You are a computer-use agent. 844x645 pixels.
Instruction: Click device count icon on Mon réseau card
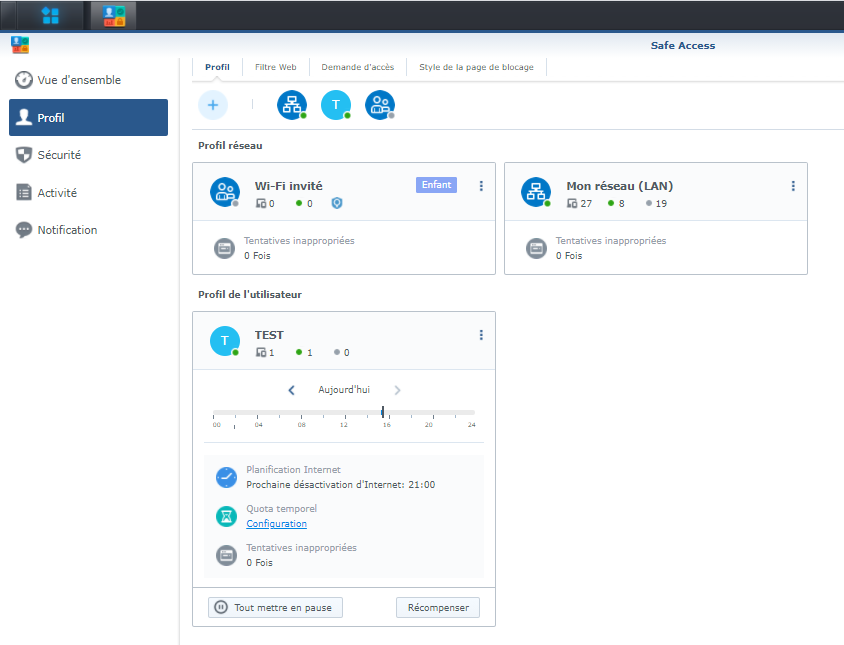click(x=572, y=204)
